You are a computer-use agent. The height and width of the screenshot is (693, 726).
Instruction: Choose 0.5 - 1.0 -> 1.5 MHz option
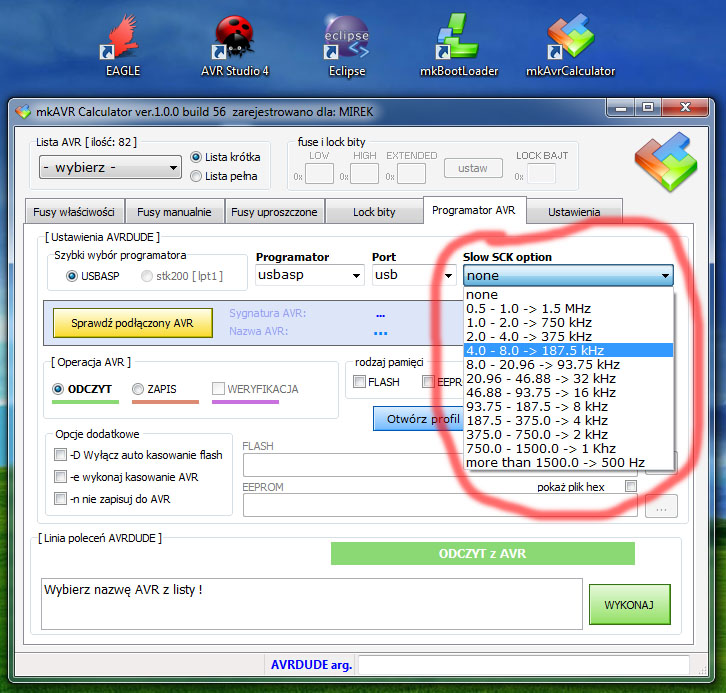click(568, 308)
